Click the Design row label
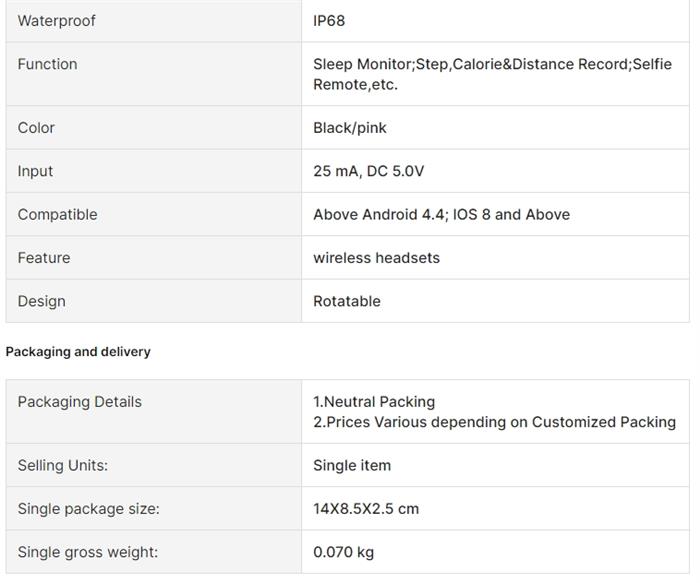The image size is (700, 583). click(x=41, y=301)
